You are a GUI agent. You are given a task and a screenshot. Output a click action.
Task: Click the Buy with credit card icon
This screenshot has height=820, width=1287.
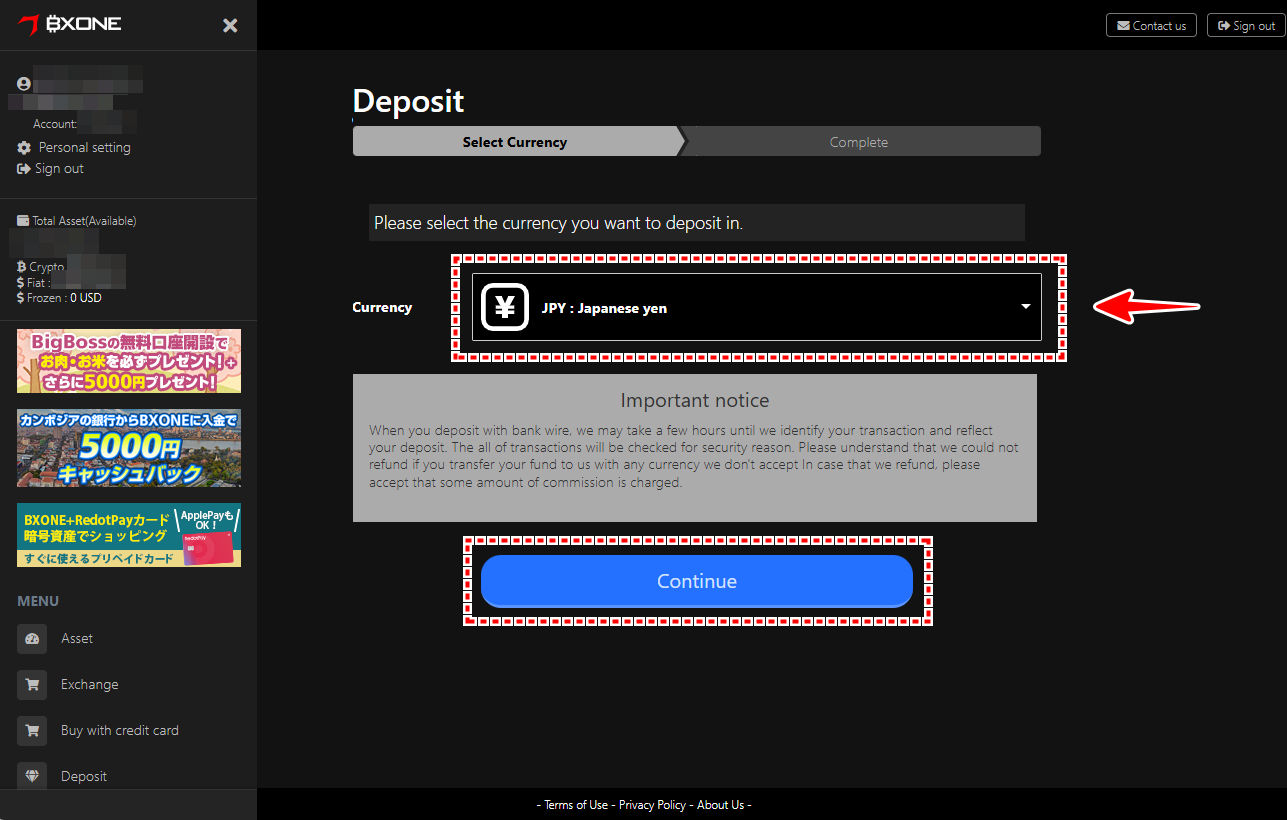[x=32, y=731]
